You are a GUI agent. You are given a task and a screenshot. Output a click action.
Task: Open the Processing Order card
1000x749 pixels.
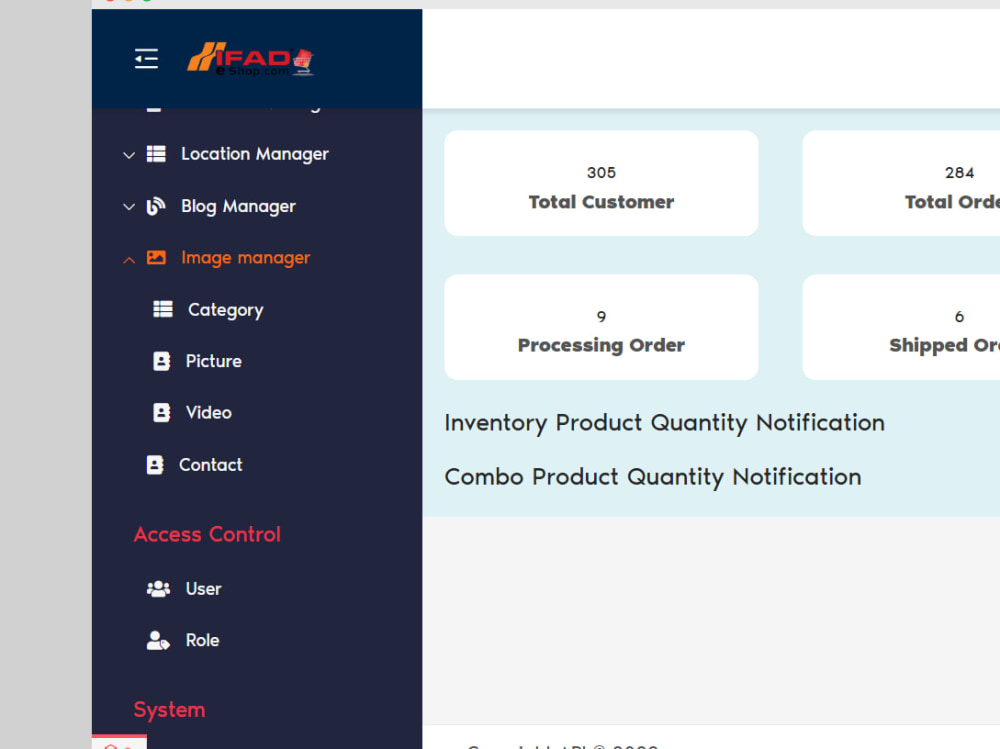pyautogui.click(x=601, y=327)
